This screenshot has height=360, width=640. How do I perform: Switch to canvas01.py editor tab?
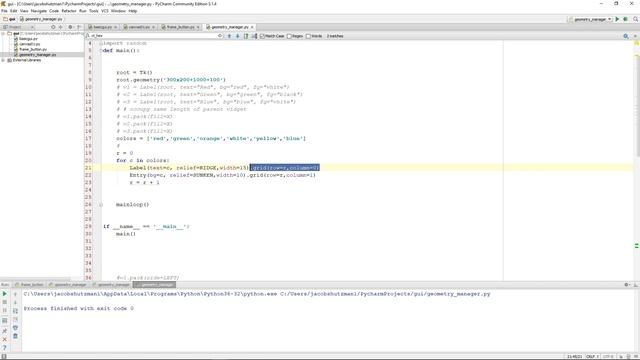[139, 27]
